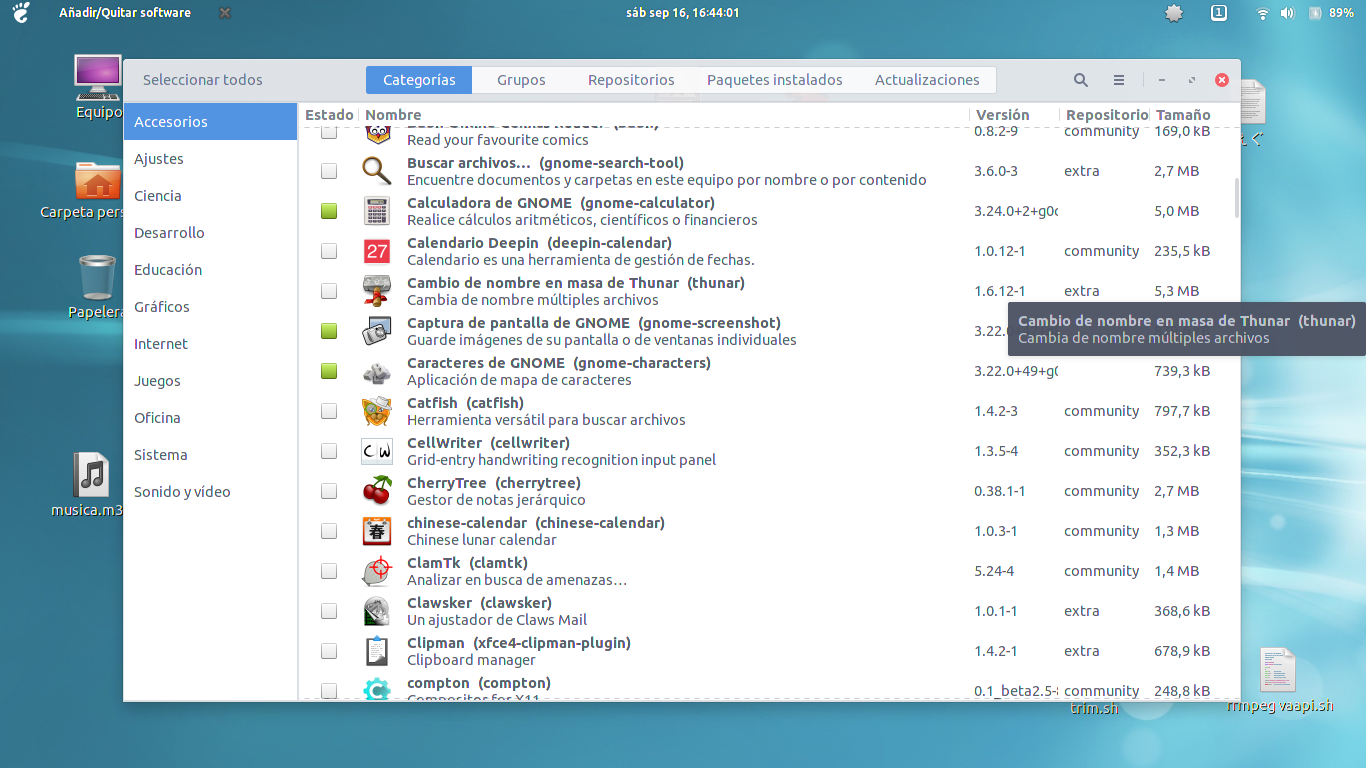Select the Internet category
1366x768 pixels.
click(210, 344)
